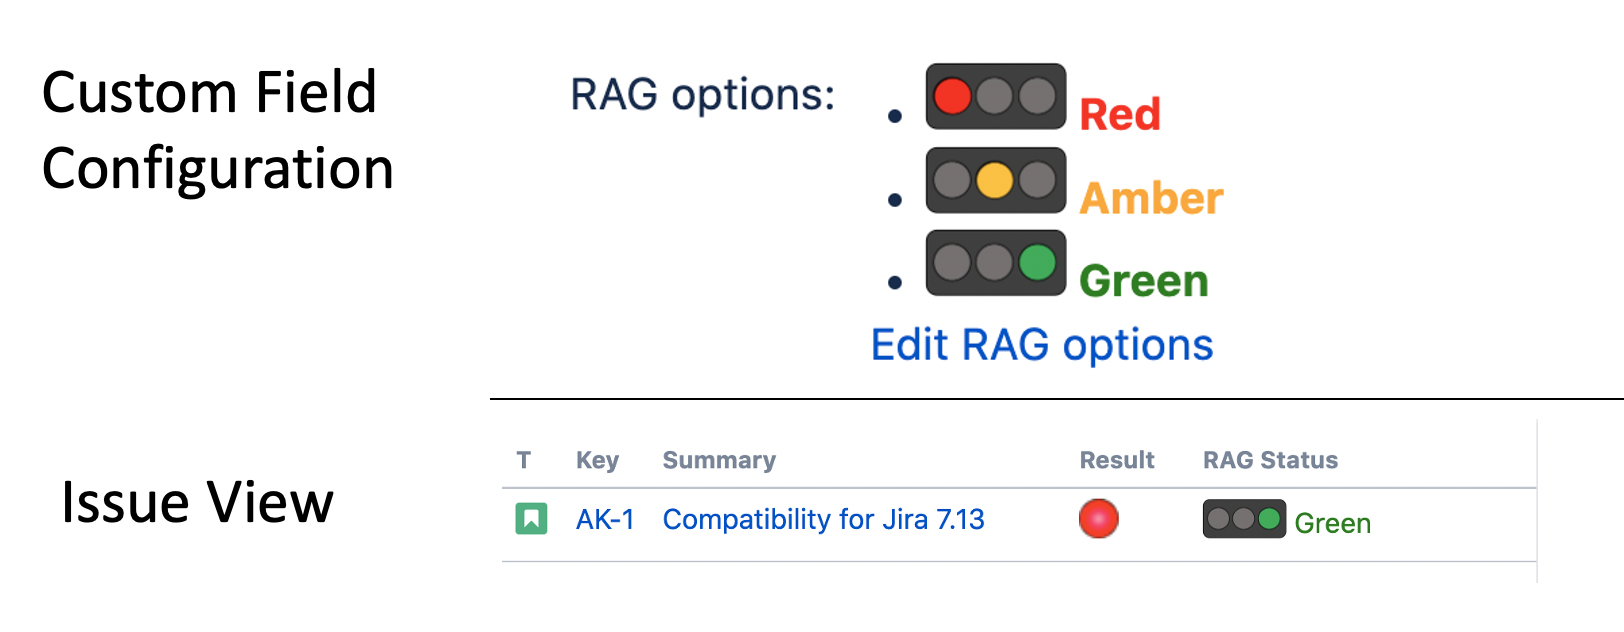Open the Result column header
This screenshot has height=632, width=1624.
click(x=1117, y=459)
